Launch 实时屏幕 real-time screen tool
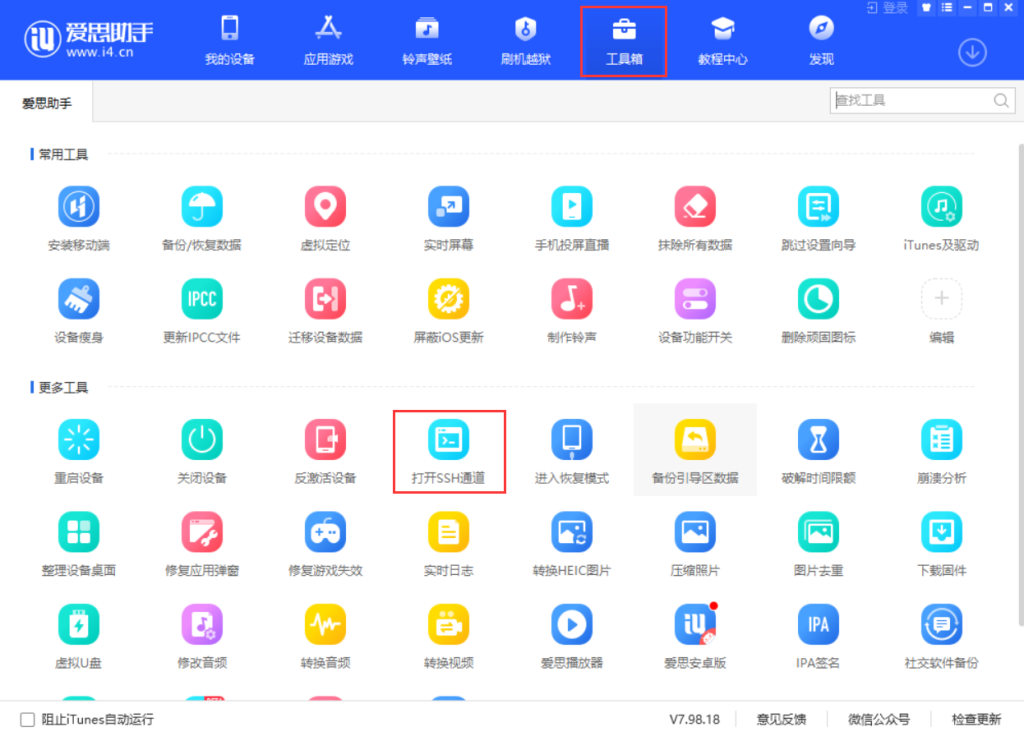Image resolution: width=1024 pixels, height=736 pixels. click(448, 207)
